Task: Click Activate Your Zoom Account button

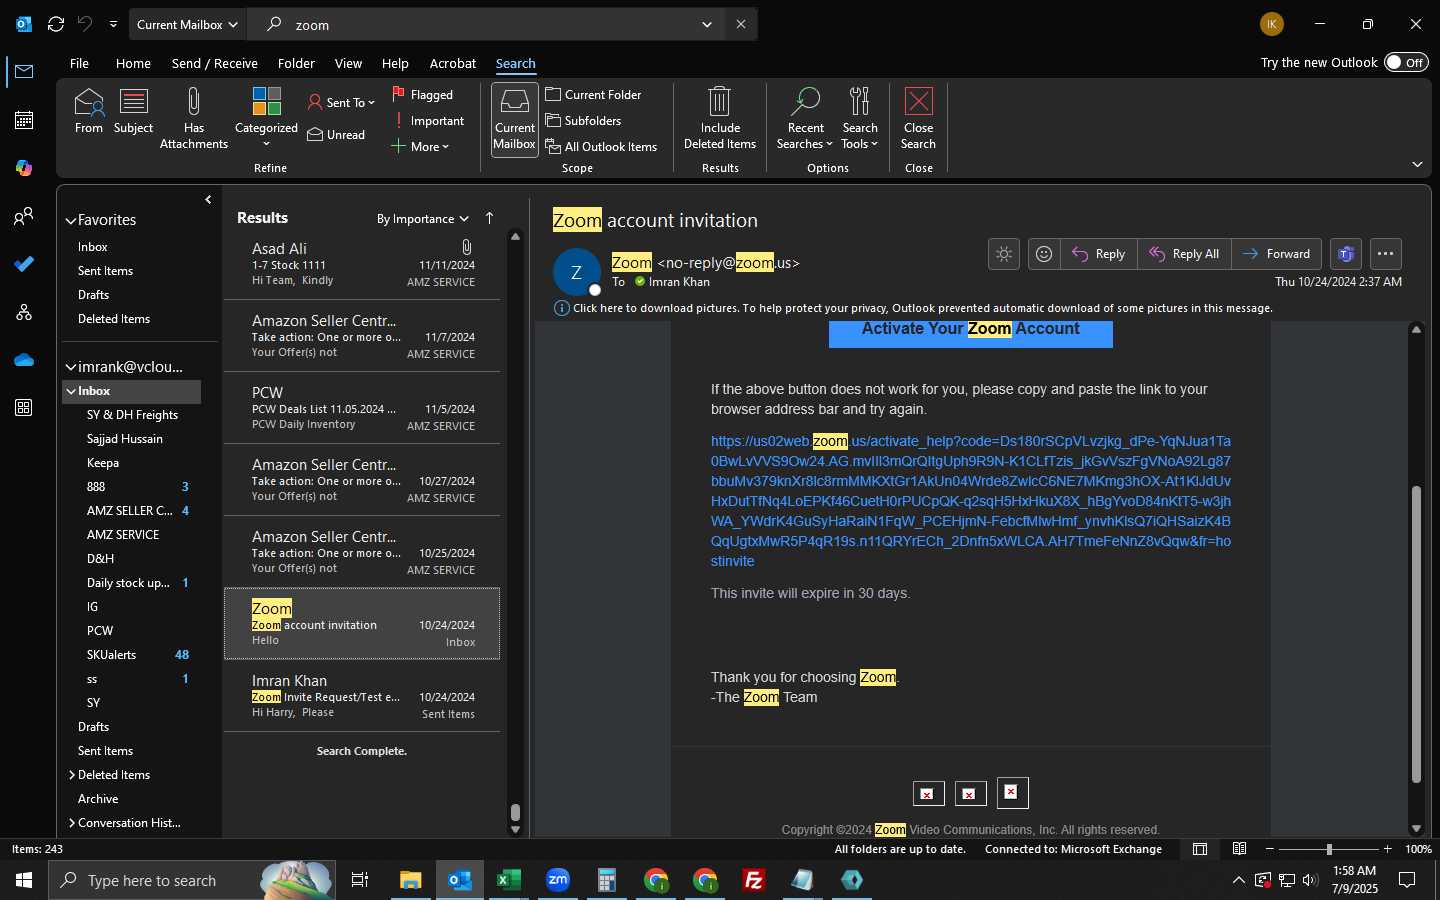Action: click(x=971, y=334)
